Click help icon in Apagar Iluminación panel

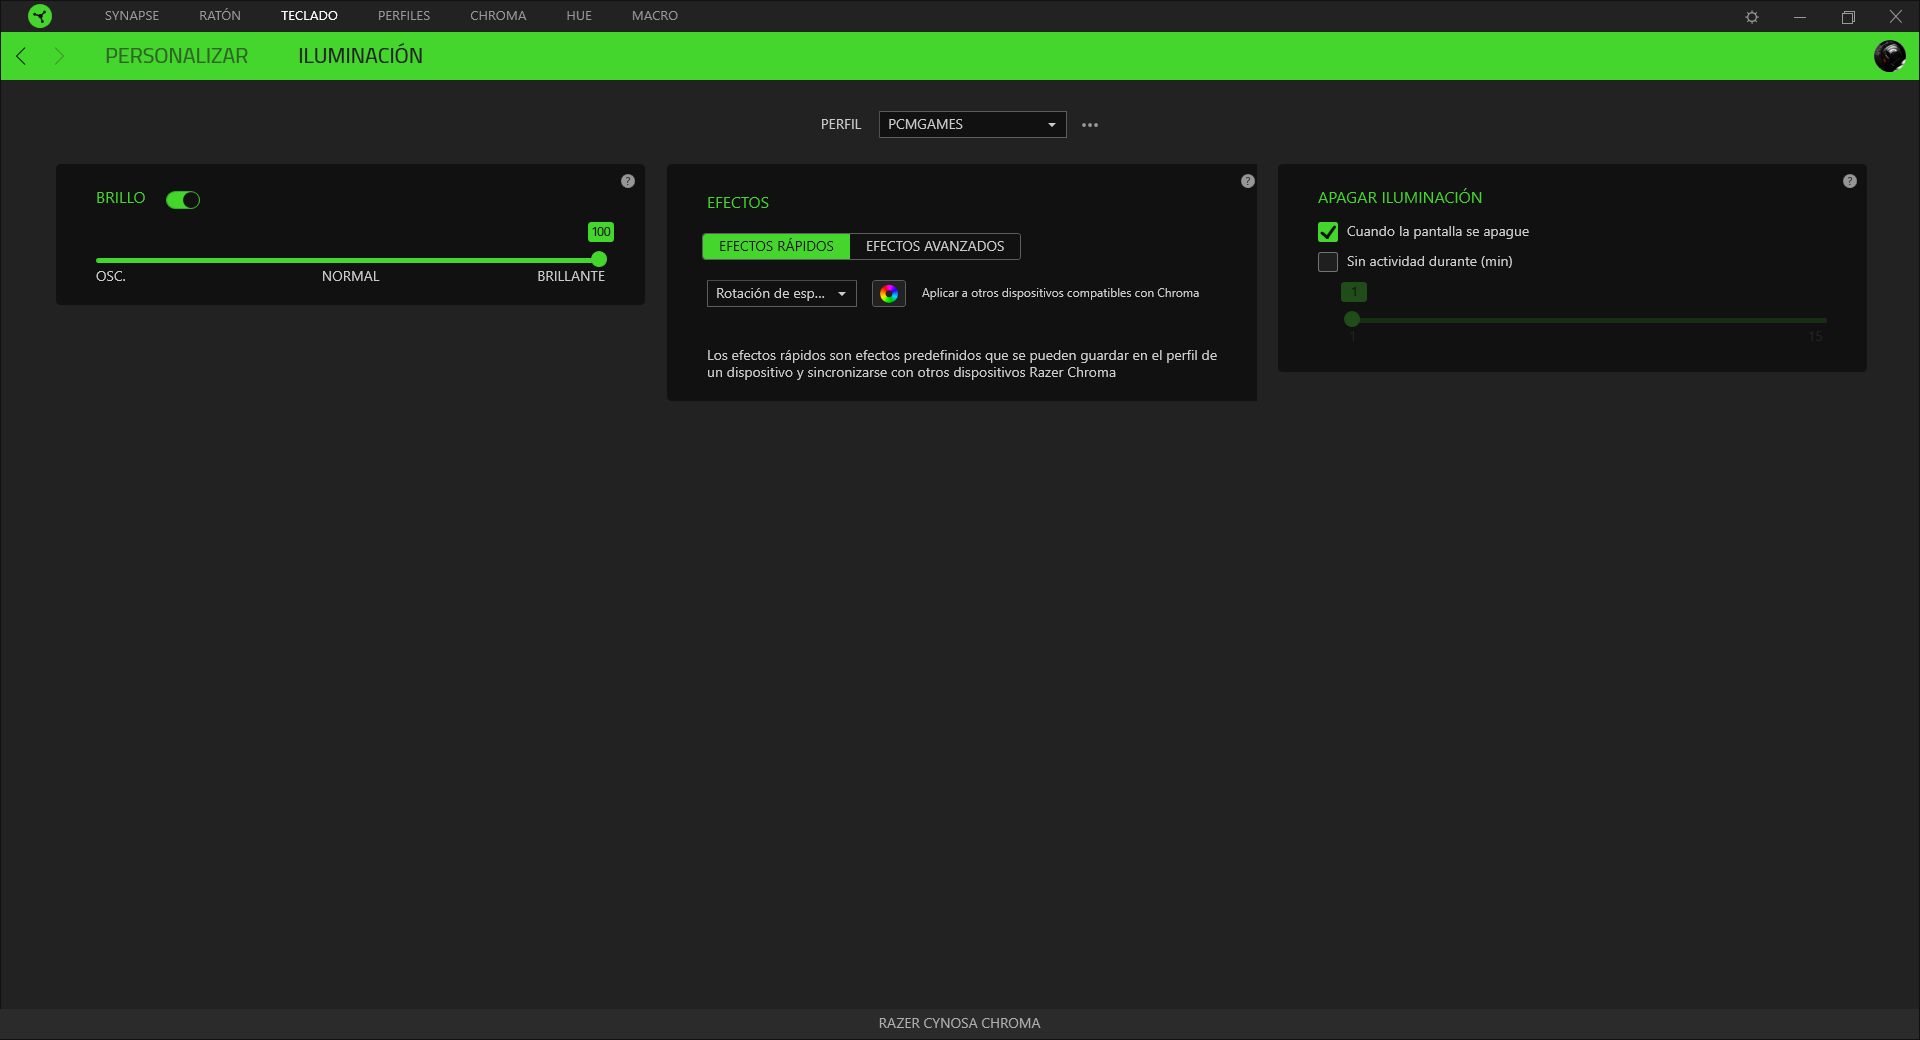pyautogui.click(x=1850, y=181)
